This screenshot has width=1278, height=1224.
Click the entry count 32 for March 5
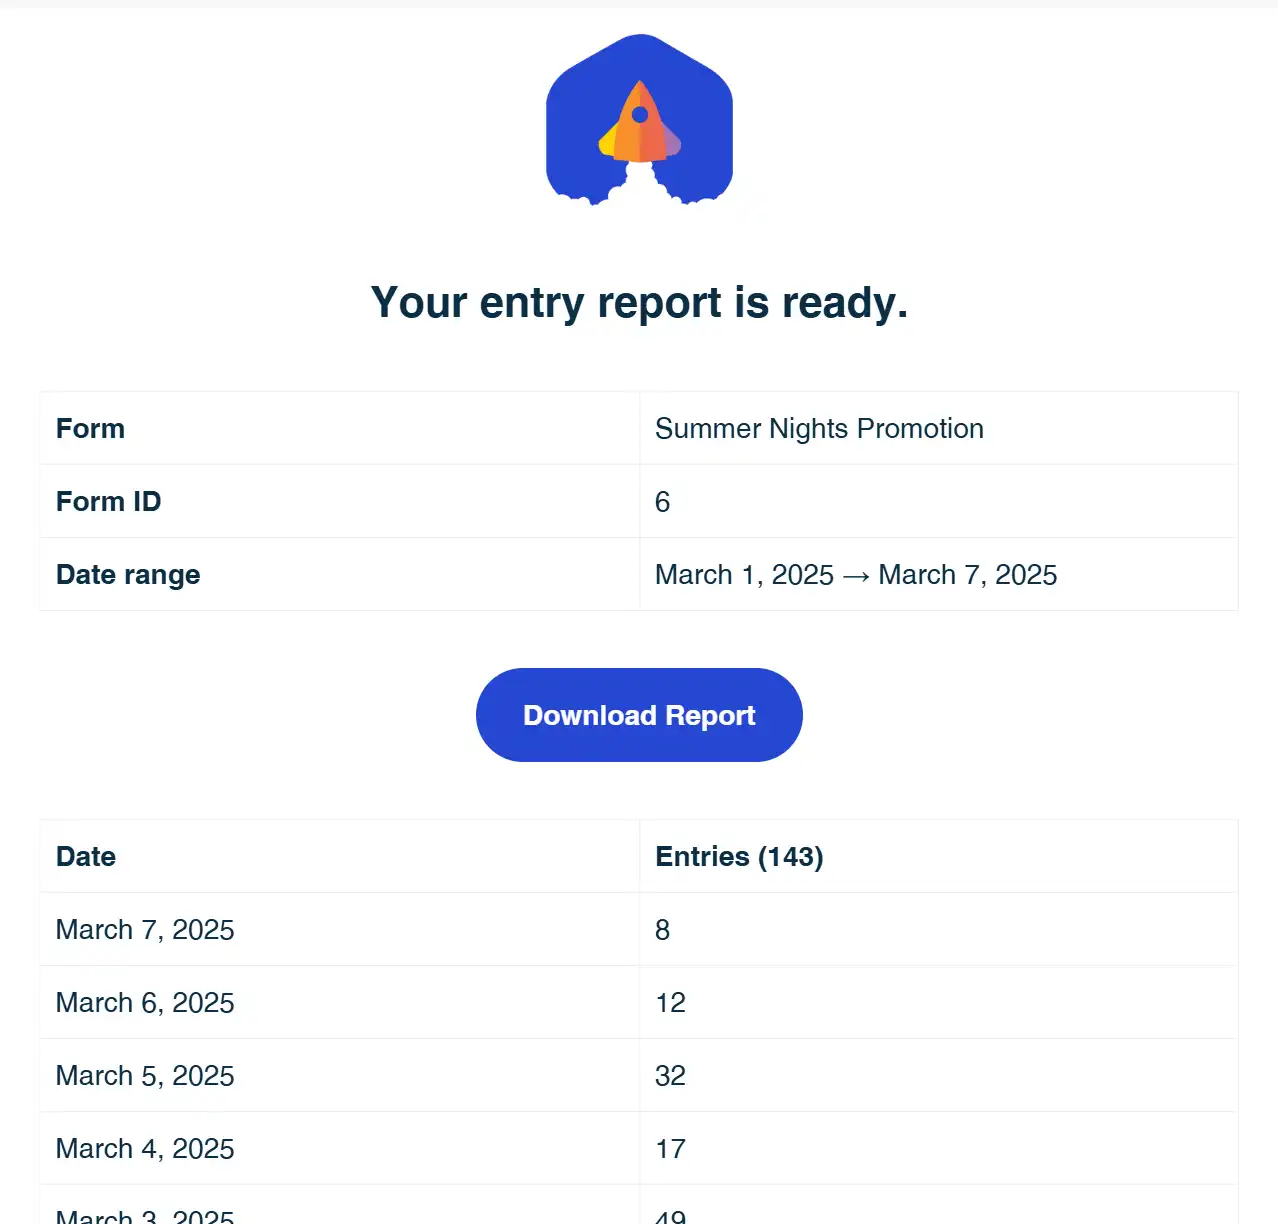[x=670, y=1076]
